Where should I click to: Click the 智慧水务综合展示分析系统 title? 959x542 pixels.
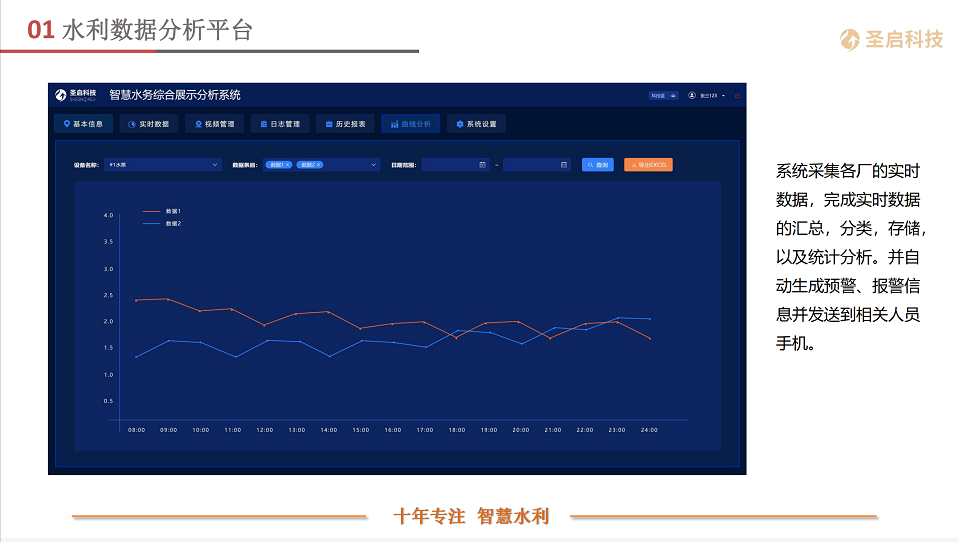tap(175, 95)
